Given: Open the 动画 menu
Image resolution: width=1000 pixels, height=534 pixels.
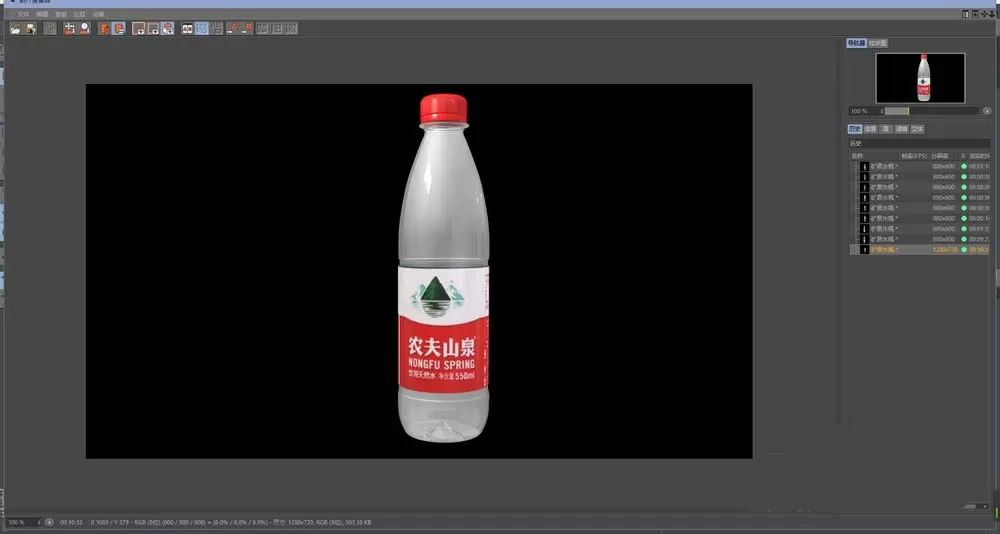Looking at the screenshot, I should click(x=98, y=14).
